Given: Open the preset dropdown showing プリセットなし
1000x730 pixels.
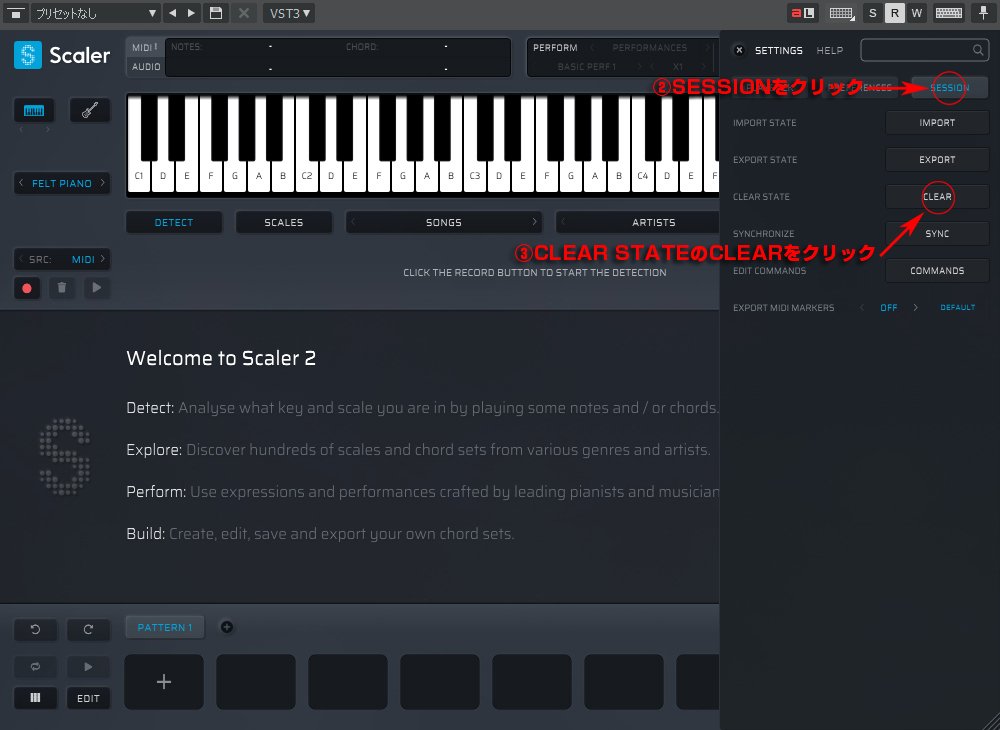Looking at the screenshot, I should (96, 13).
